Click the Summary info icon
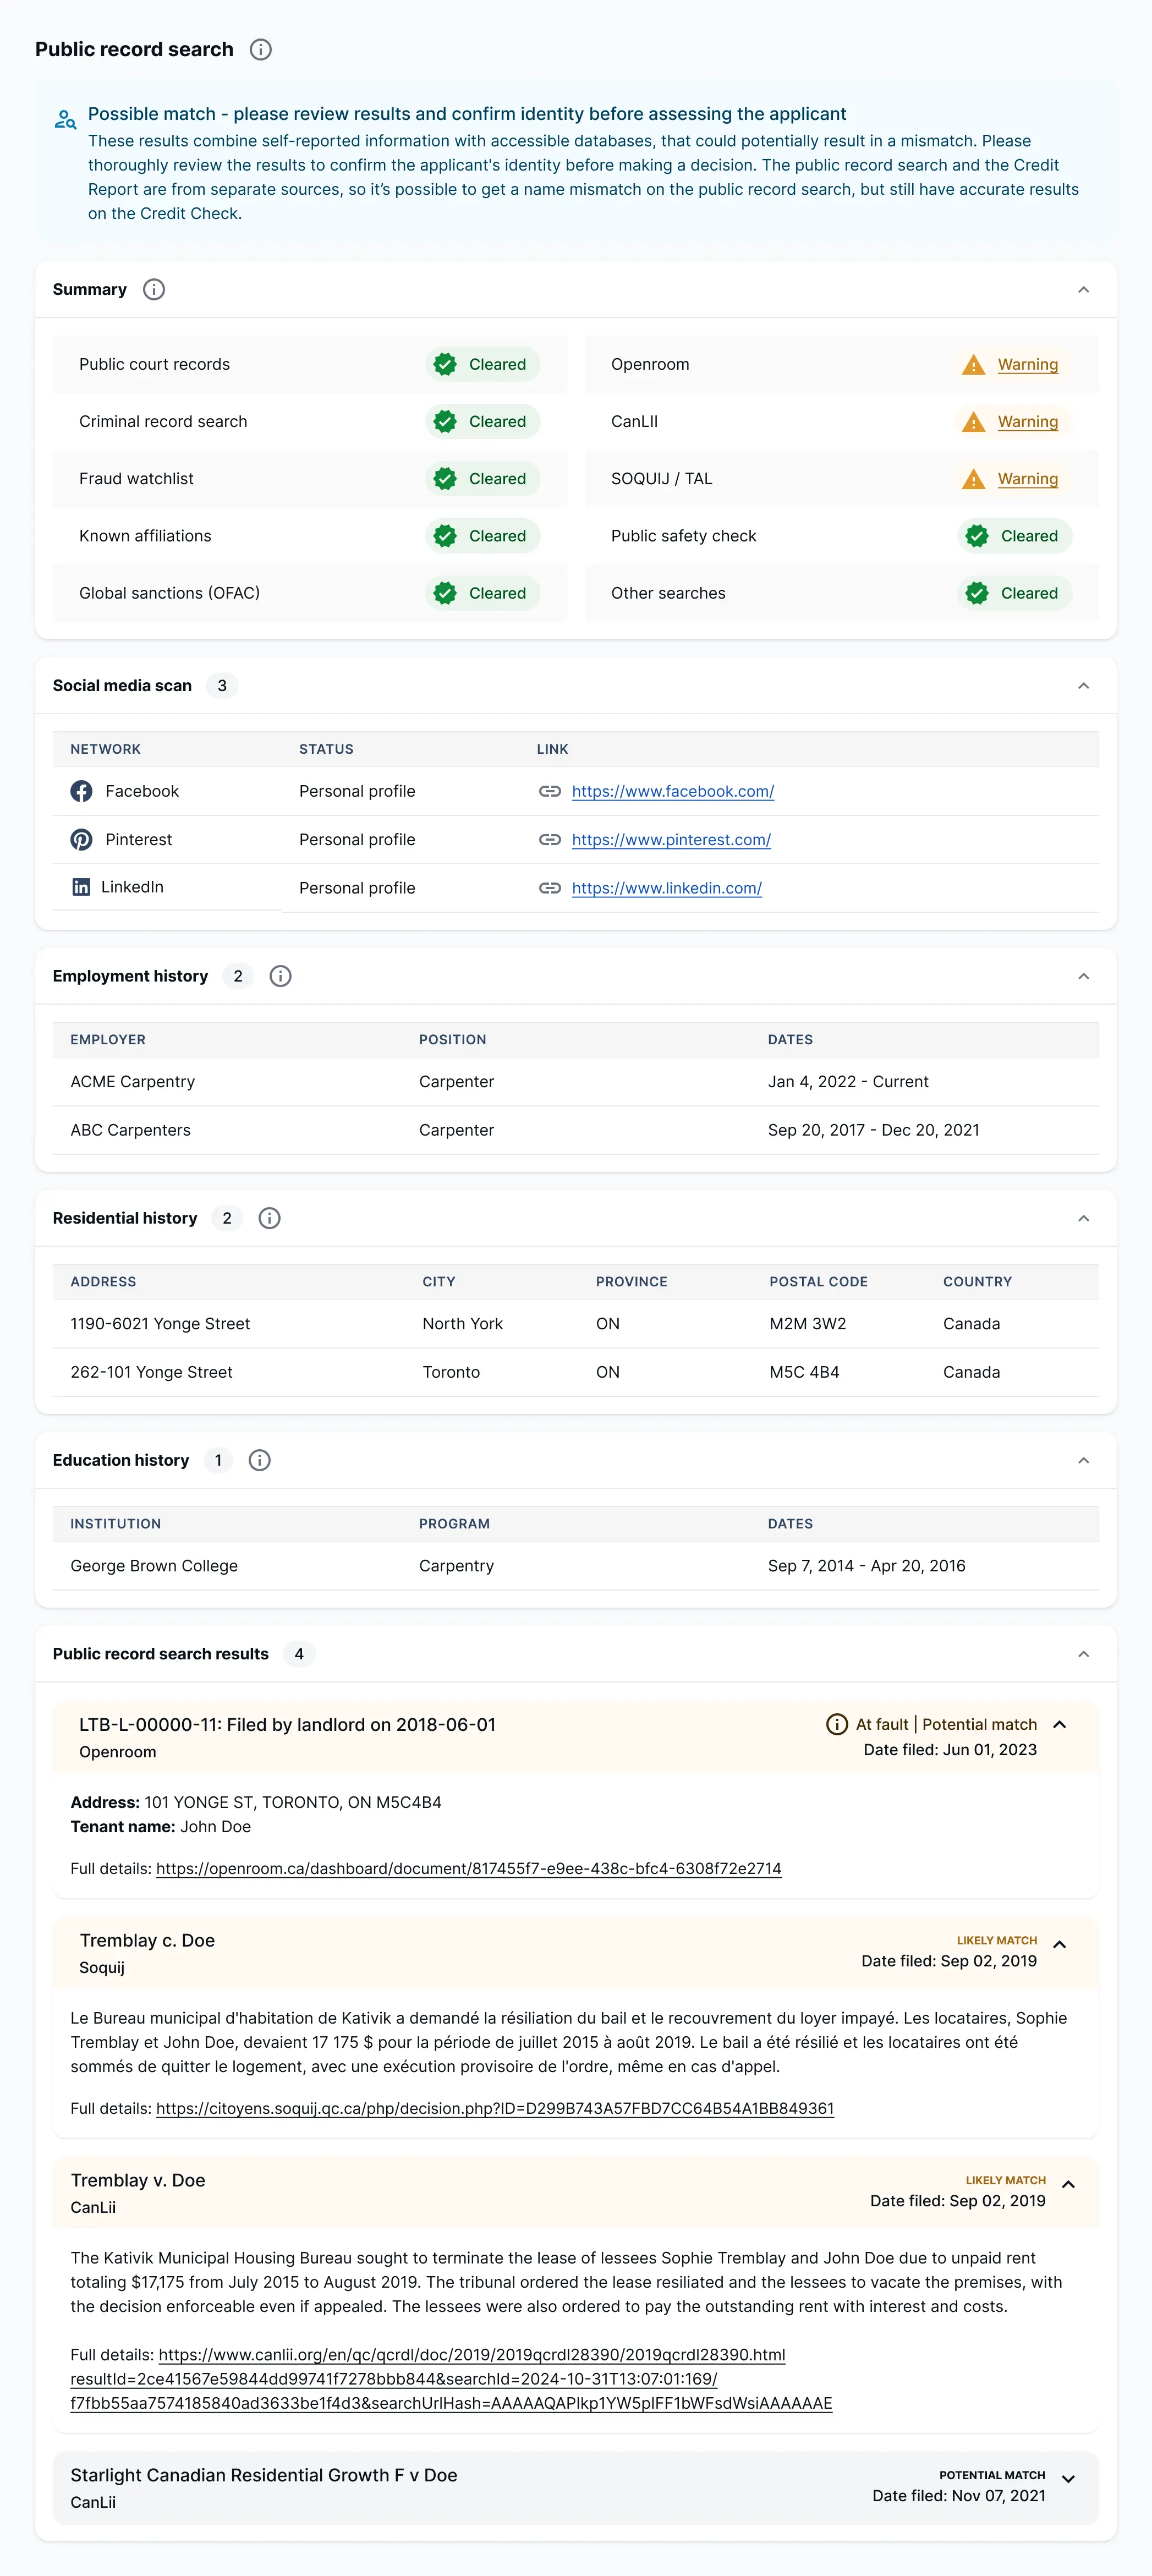This screenshot has width=1152, height=2576. tap(154, 289)
